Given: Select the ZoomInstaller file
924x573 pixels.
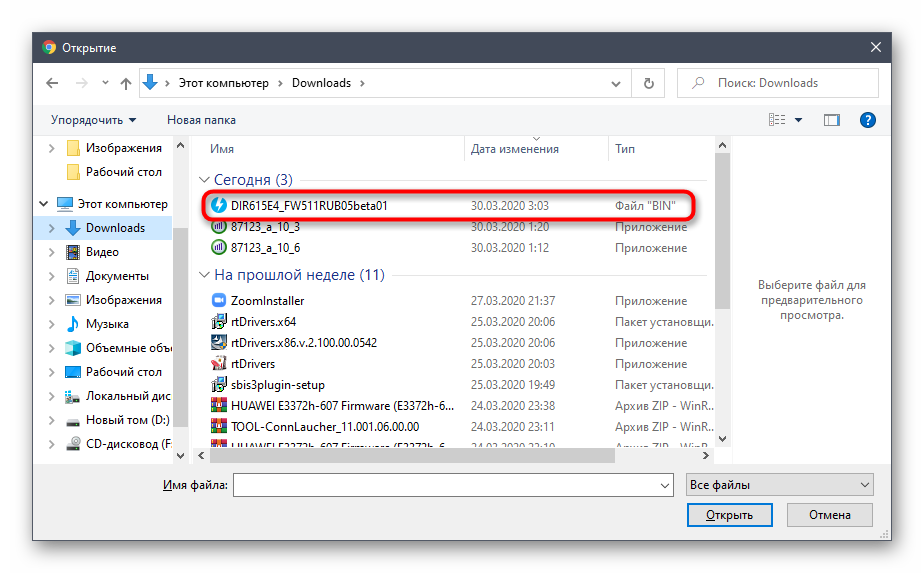Looking at the screenshot, I should tap(267, 301).
